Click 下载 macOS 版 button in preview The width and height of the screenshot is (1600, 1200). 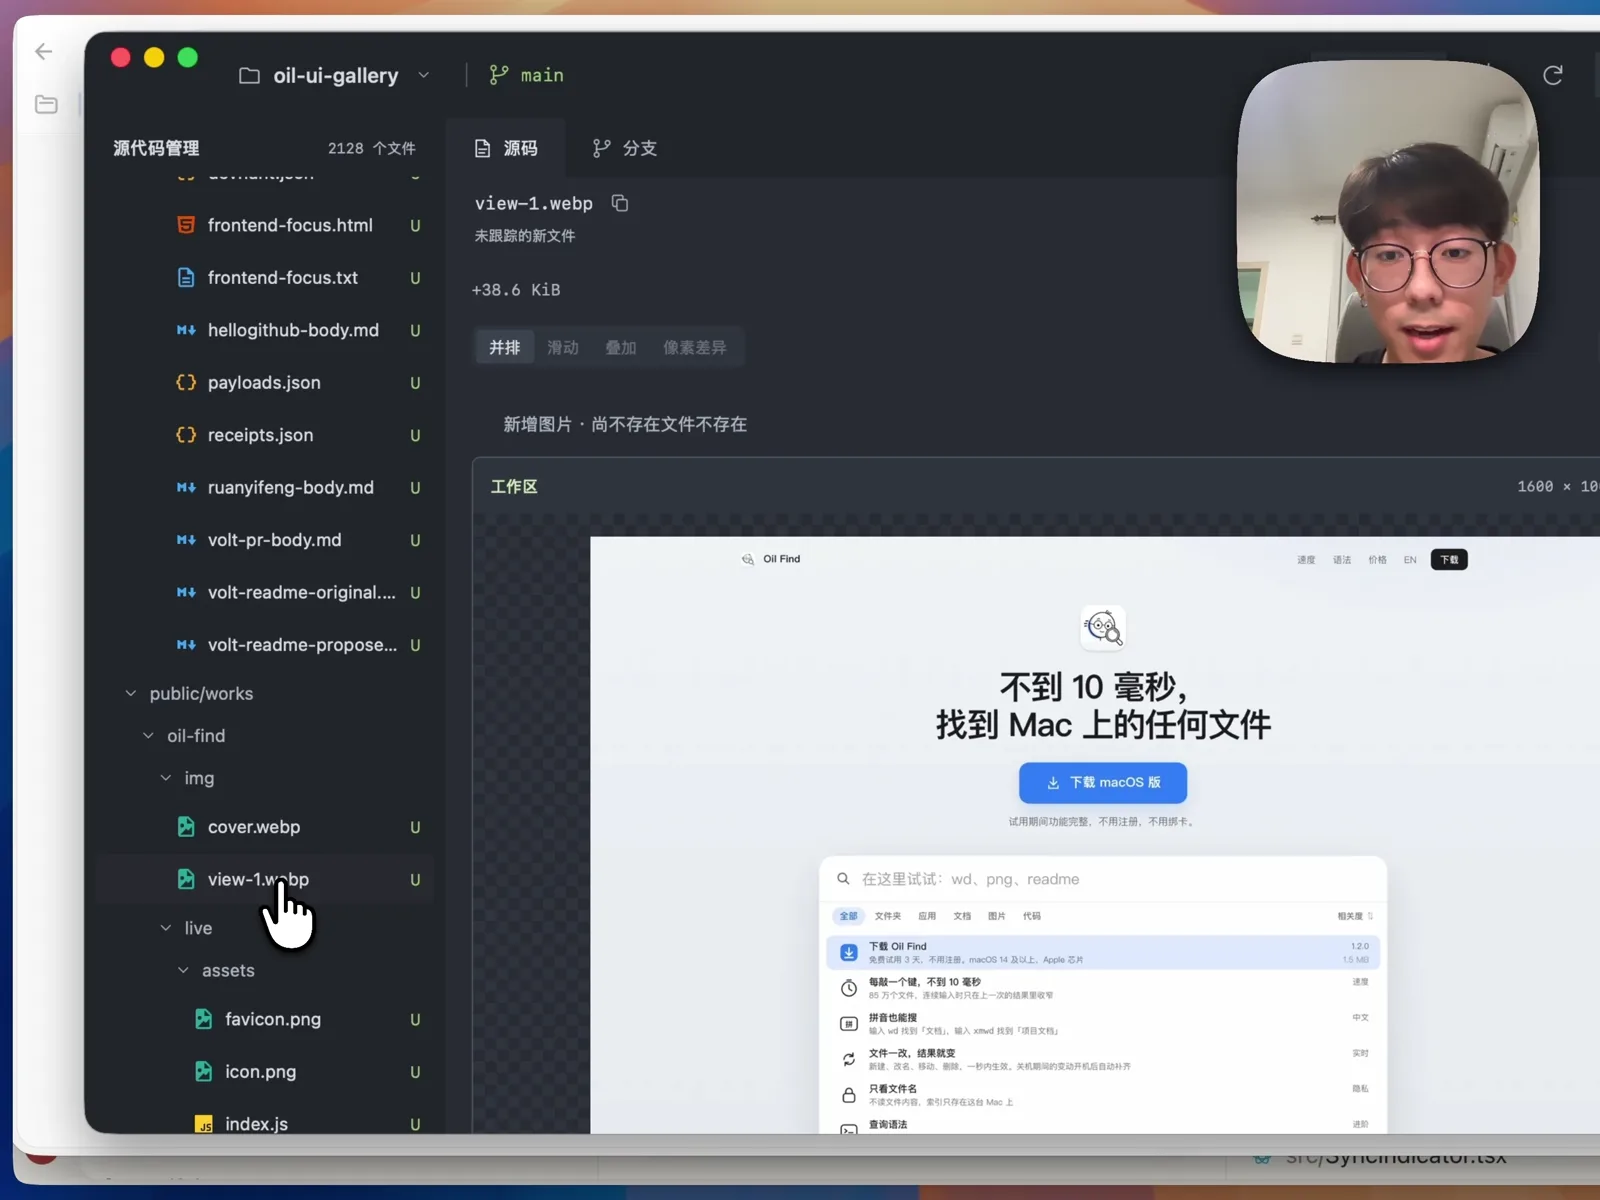click(x=1103, y=783)
